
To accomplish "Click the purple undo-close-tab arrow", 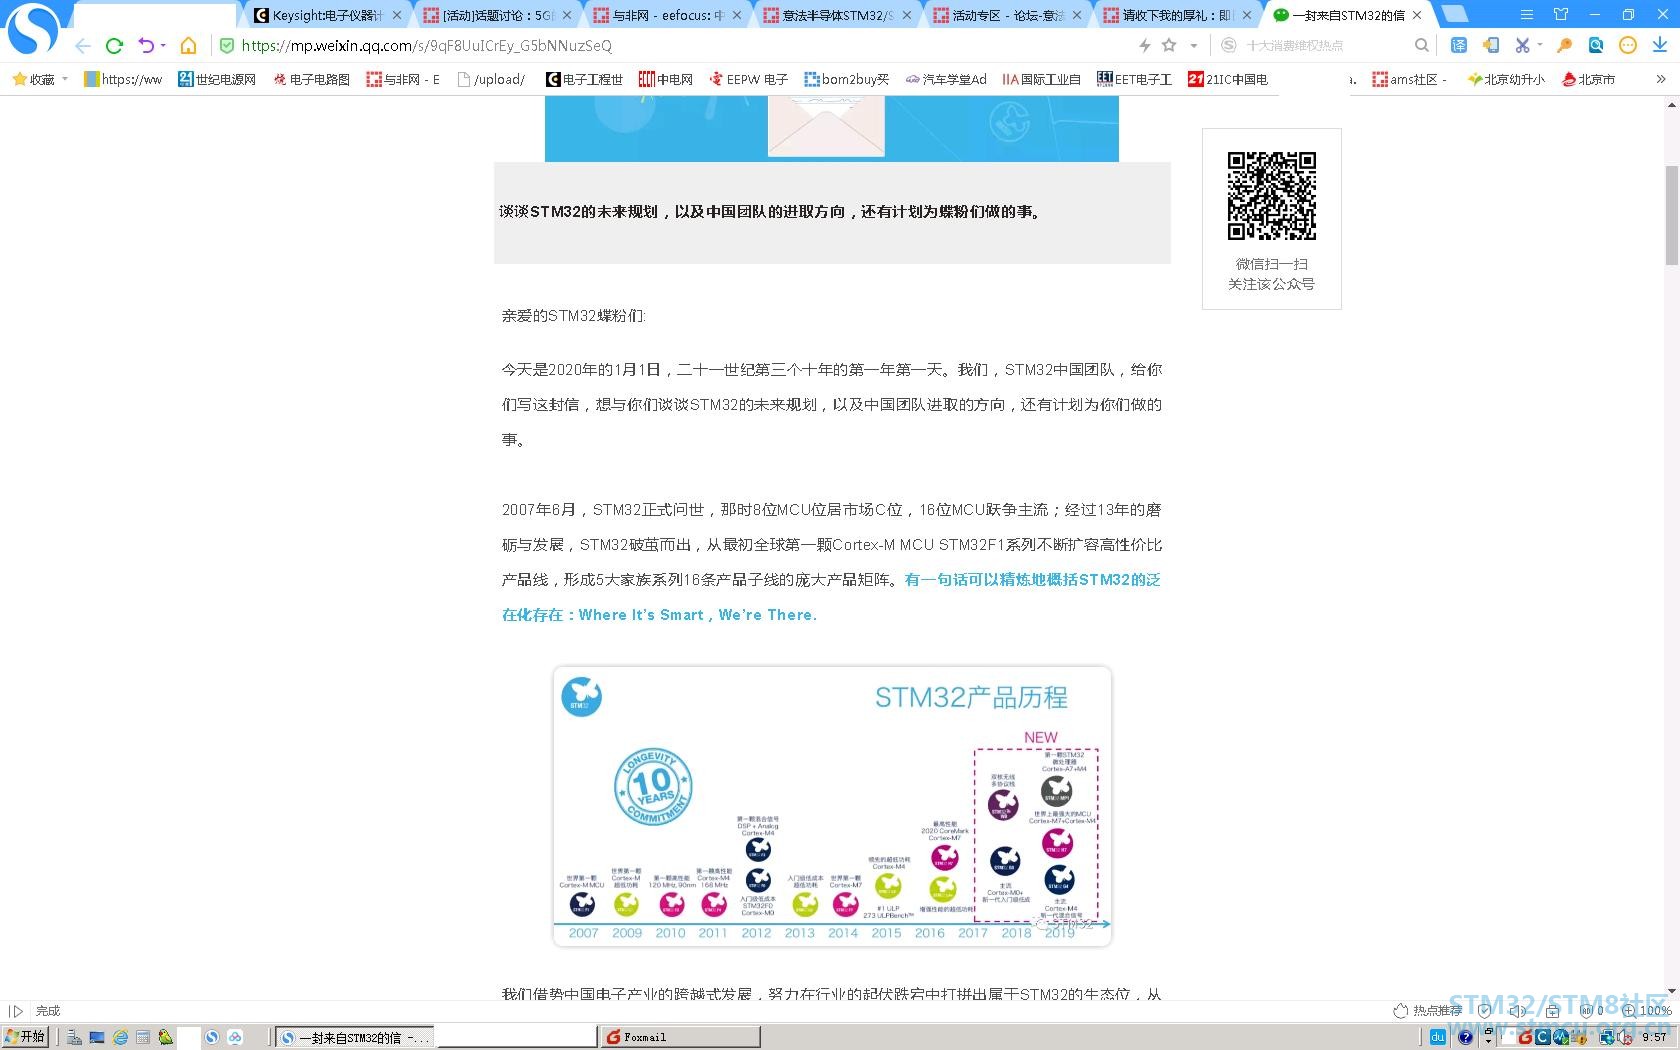I will [146, 46].
